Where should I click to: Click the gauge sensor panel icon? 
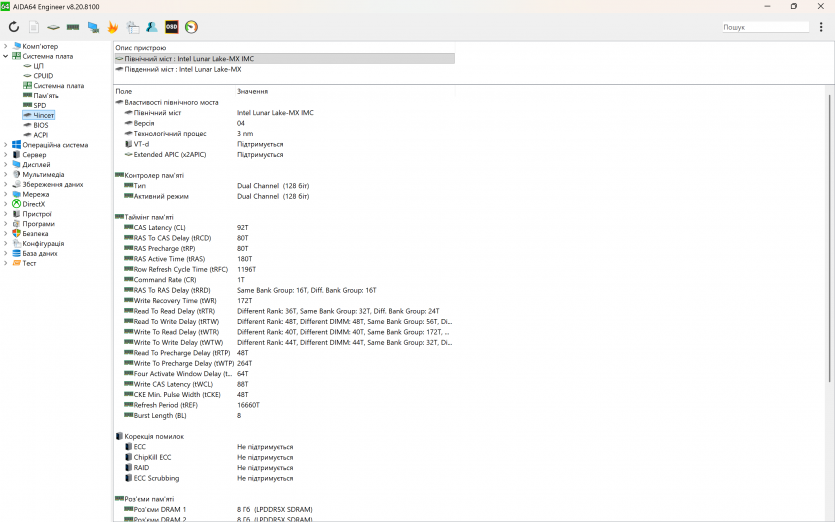[x=191, y=27]
